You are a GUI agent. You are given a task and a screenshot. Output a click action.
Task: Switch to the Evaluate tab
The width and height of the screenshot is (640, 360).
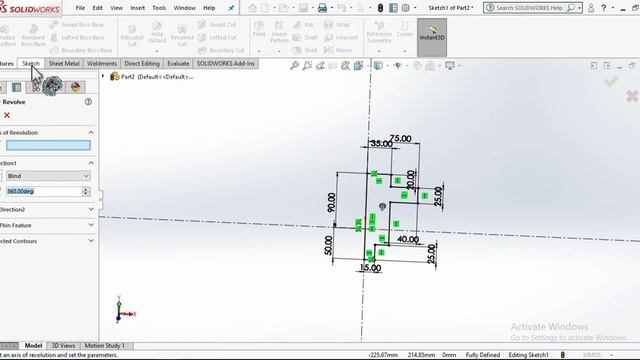click(x=178, y=63)
